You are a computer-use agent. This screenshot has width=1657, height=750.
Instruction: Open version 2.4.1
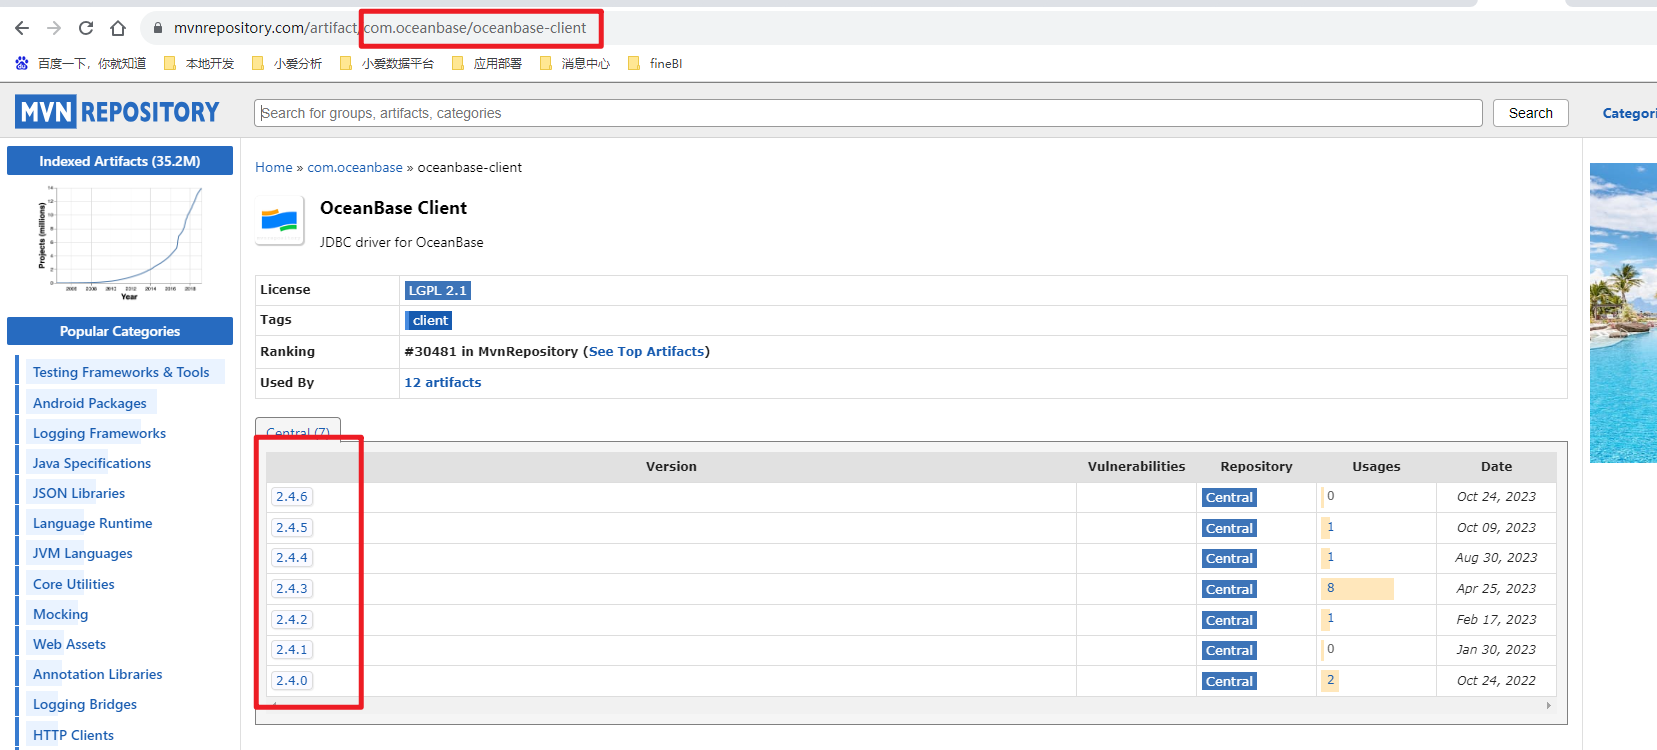coord(292,650)
